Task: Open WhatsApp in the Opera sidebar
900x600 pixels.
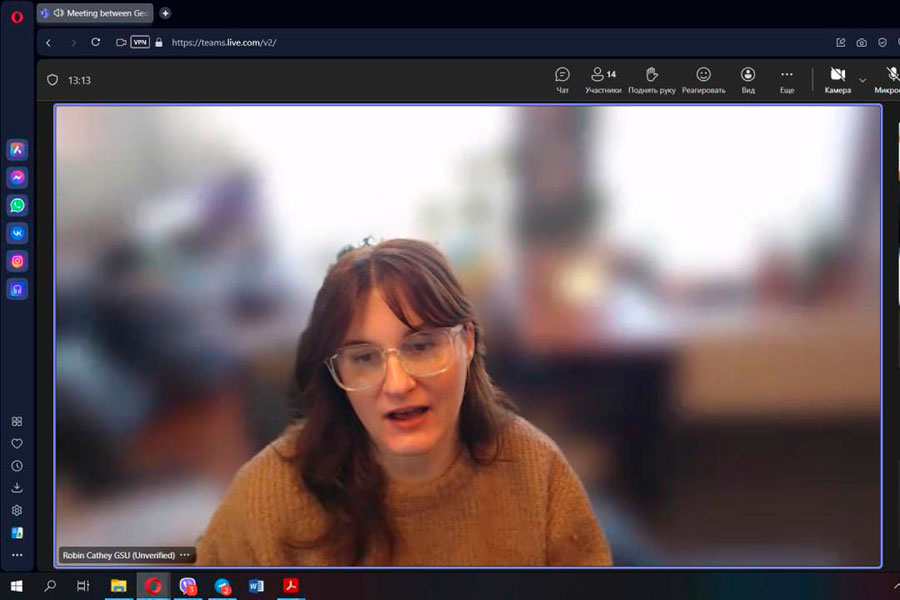Action: pyautogui.click(x=17, y=205)
